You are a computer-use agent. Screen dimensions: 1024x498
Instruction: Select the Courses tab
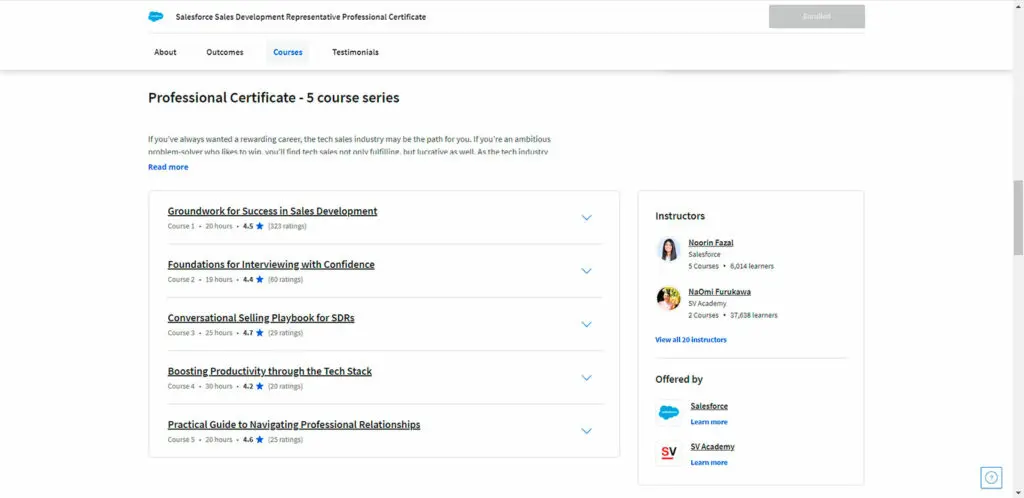point(288,52)
